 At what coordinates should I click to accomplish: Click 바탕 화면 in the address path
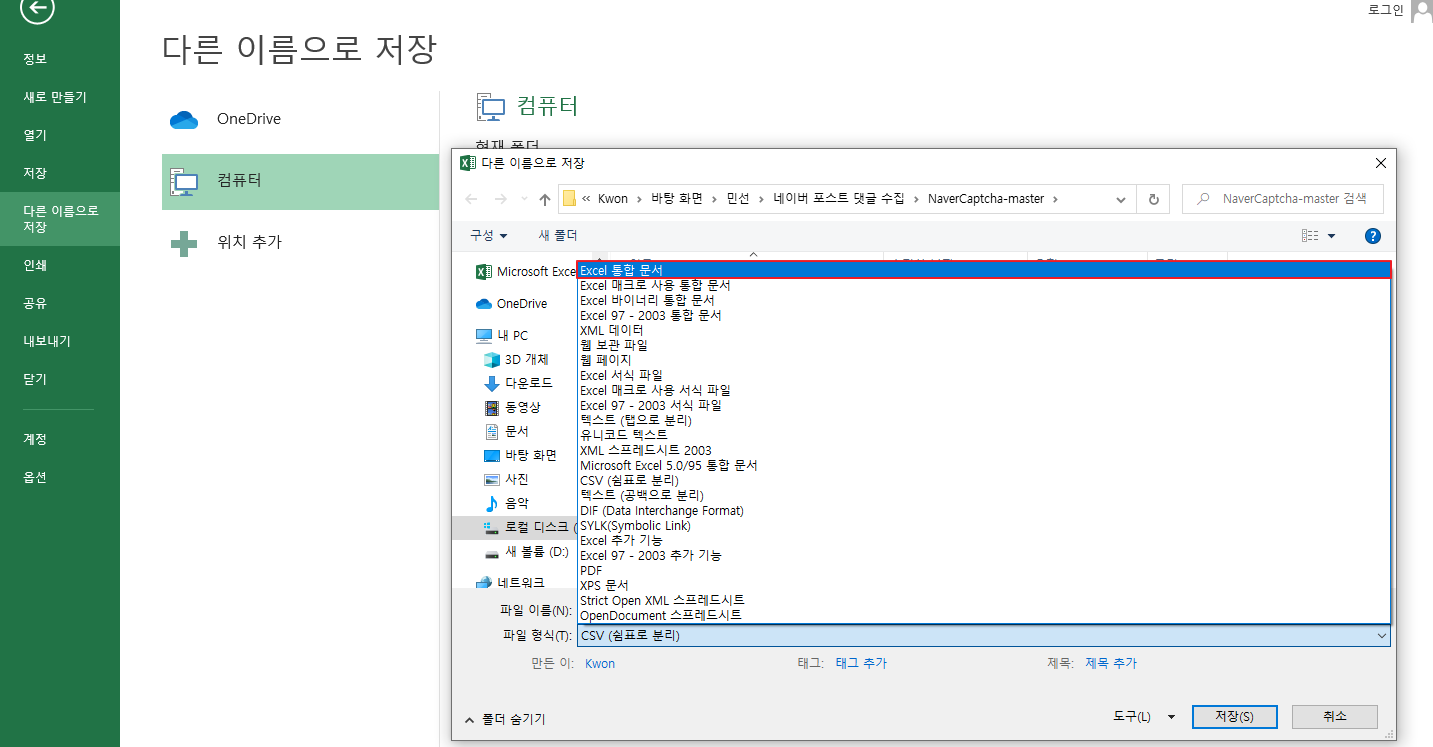pyautogui.click(x=677, y=199)
